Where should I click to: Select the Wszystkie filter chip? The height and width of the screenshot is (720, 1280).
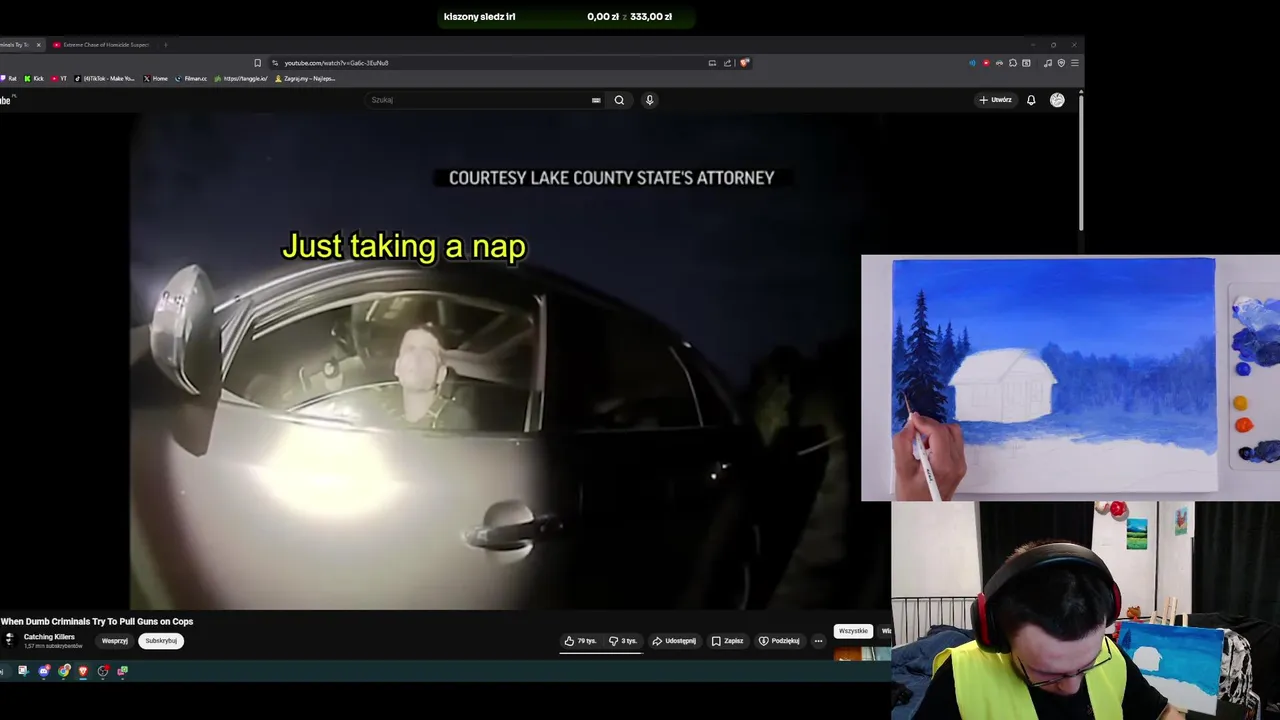click(853, 631)
